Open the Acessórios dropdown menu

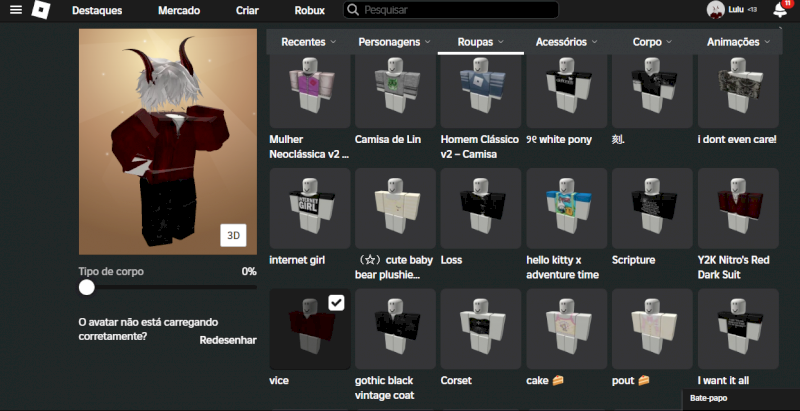(566, 43)
